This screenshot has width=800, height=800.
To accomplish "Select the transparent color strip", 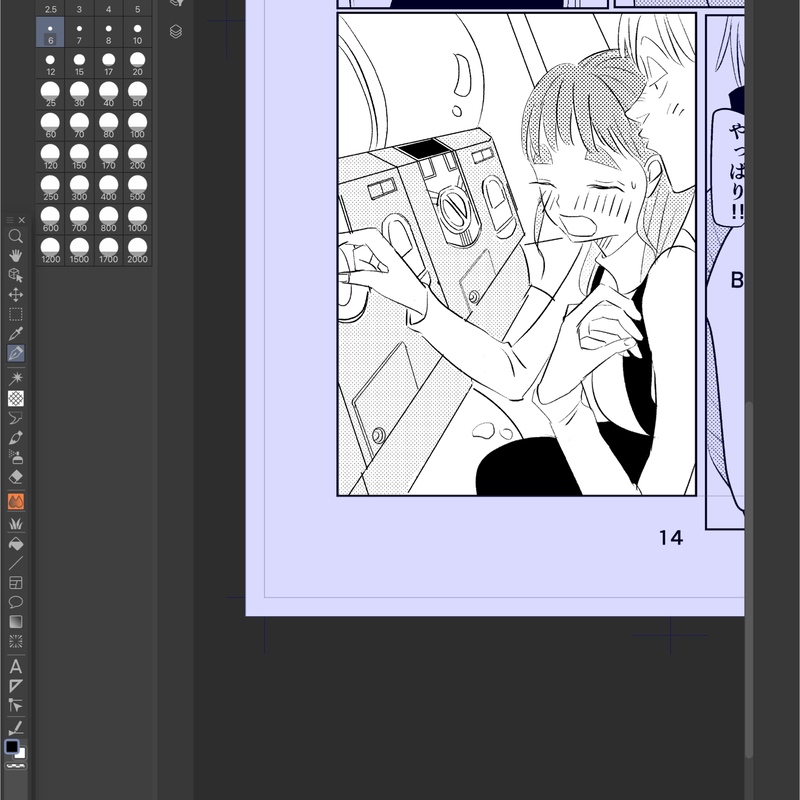I will point(16,766).
